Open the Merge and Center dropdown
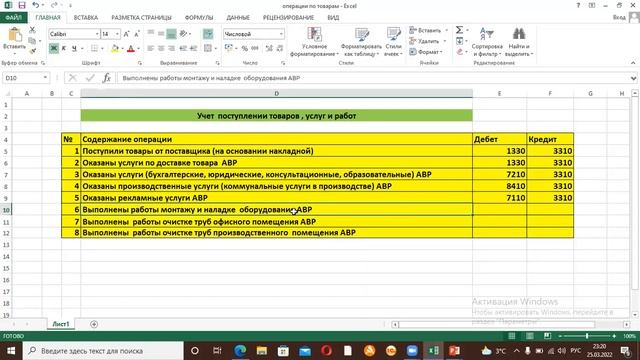The height and width of the screenshot is (360, 640). point(216,49)
